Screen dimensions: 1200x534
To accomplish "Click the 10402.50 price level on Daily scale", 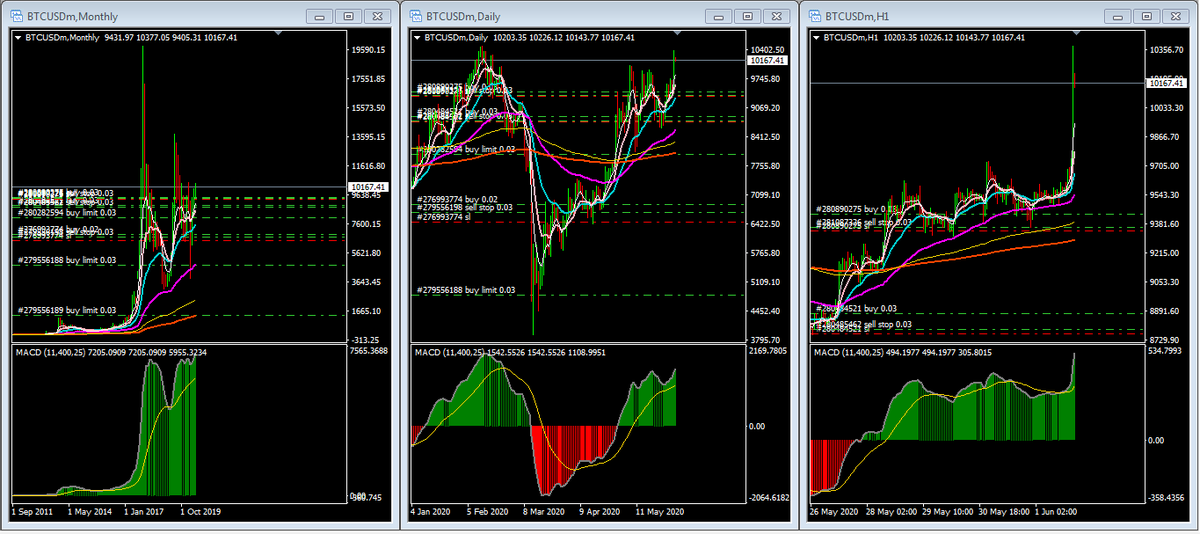I will coord(769,50).
